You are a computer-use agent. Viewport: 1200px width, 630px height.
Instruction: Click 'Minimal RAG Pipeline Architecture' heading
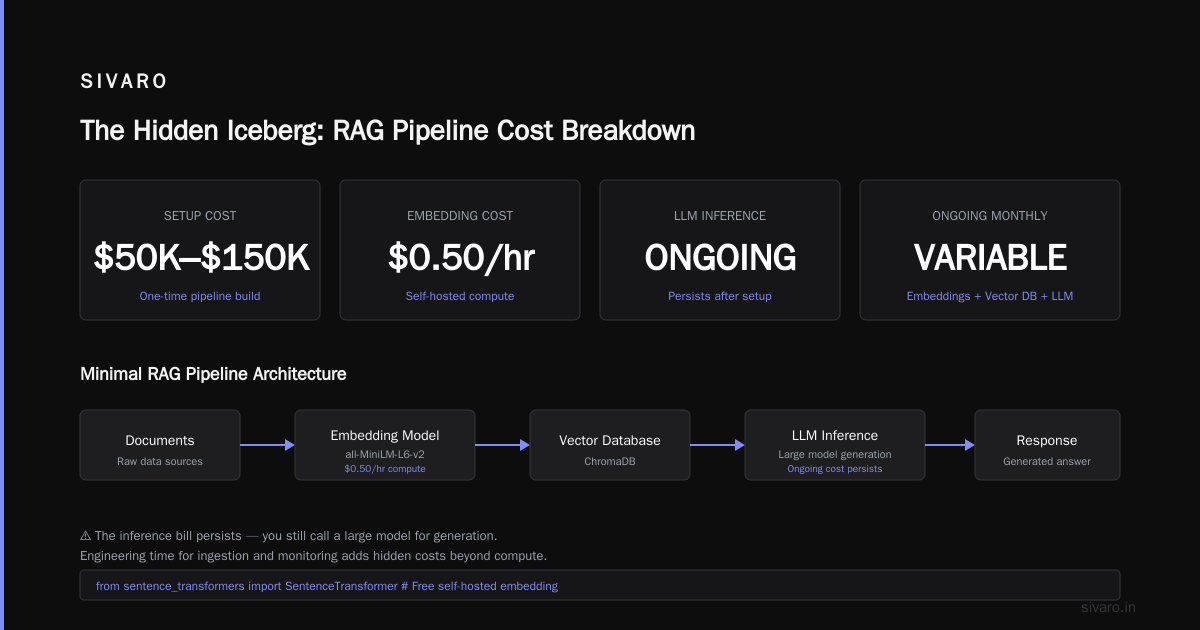coord(213,374)
